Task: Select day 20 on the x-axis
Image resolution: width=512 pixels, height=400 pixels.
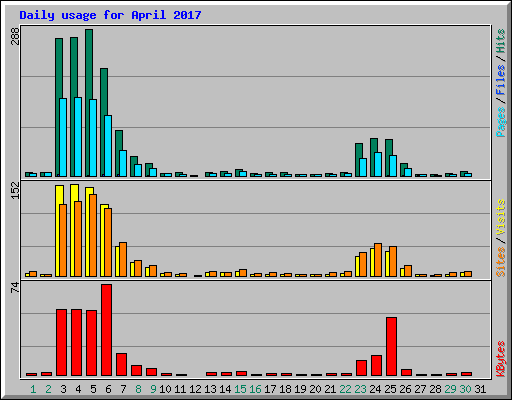Action: pyautogui.click(x=315, y=389)
